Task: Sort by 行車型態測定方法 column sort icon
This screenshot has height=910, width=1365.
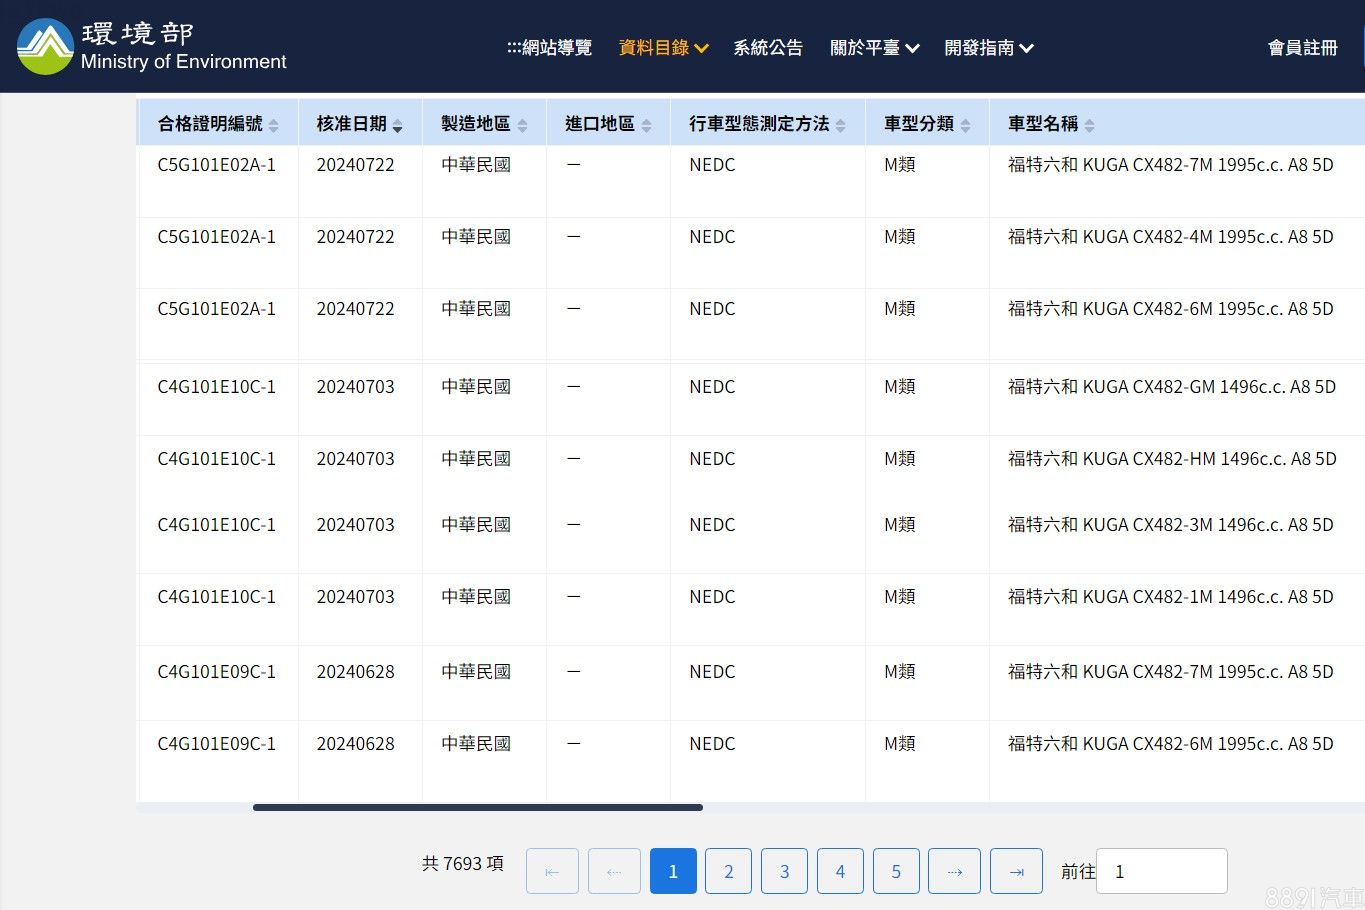Action: pos(840,125)
